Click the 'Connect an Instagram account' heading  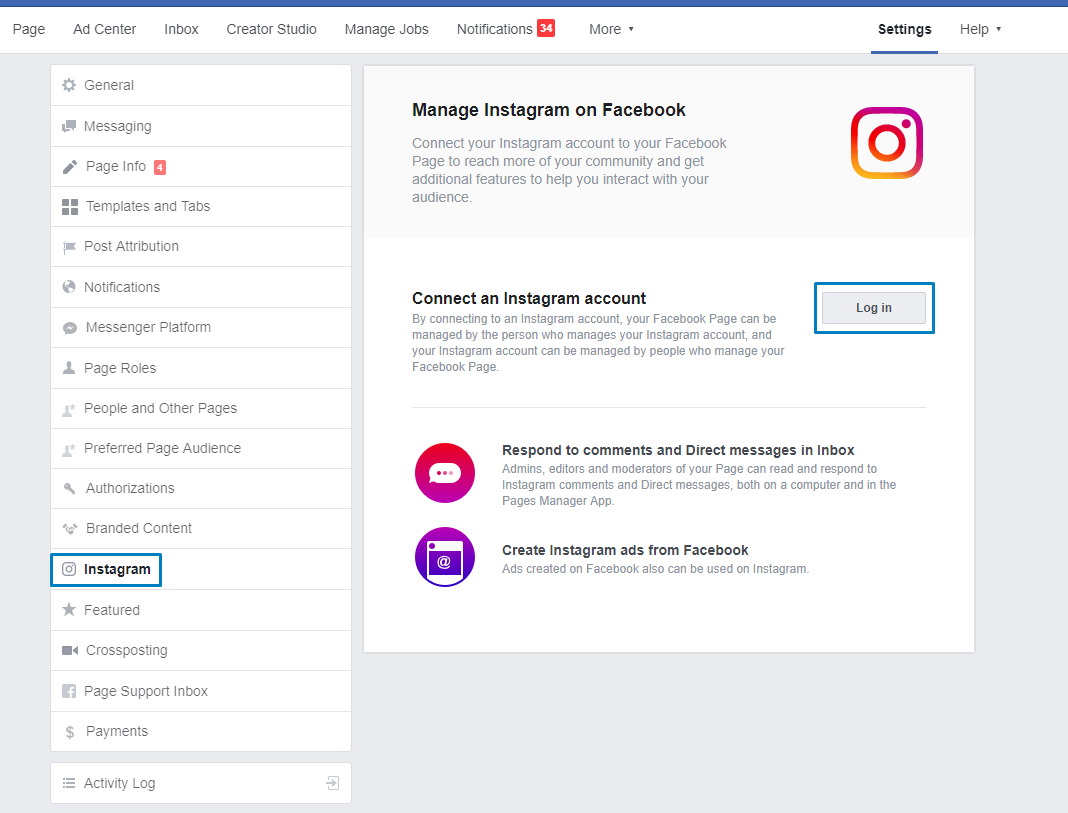(x=529, y=298)
